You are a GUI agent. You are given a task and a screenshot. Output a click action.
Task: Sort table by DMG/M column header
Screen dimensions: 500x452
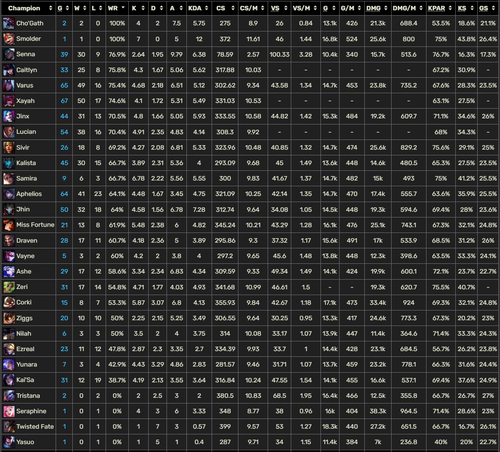click(408, 8)
